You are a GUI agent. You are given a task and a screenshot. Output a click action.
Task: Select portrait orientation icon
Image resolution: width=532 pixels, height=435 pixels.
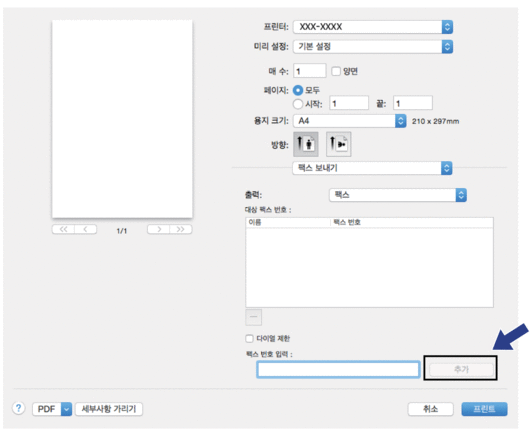306,144
